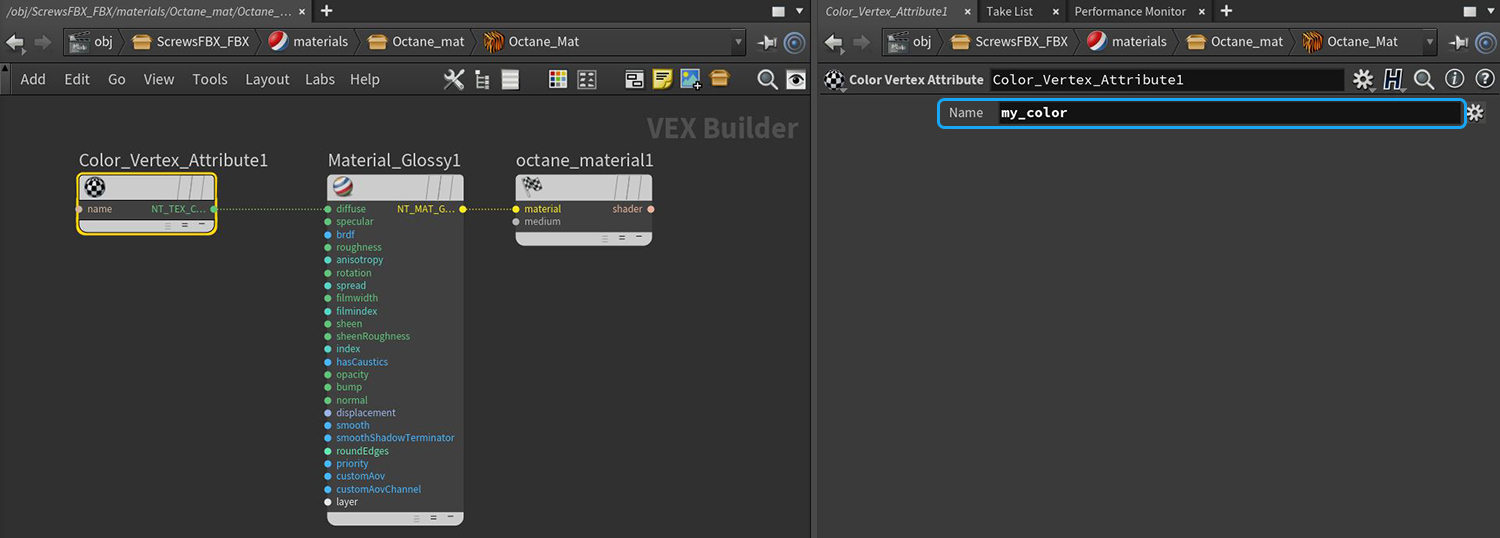Open the Layout menu
The width and height of the screenshot is (1500, 538).
pyautogui.click(x=267, y=80)
